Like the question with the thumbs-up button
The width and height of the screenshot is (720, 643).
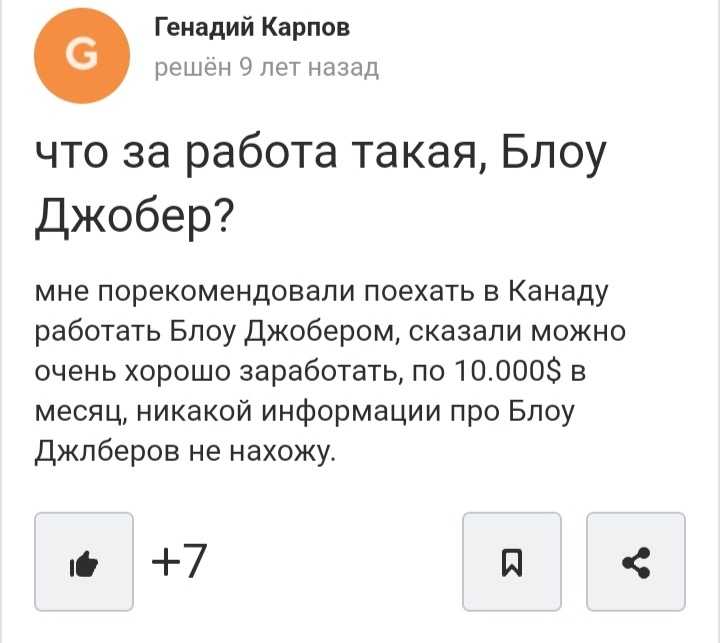pyautogui.click(x=85, y=562)
